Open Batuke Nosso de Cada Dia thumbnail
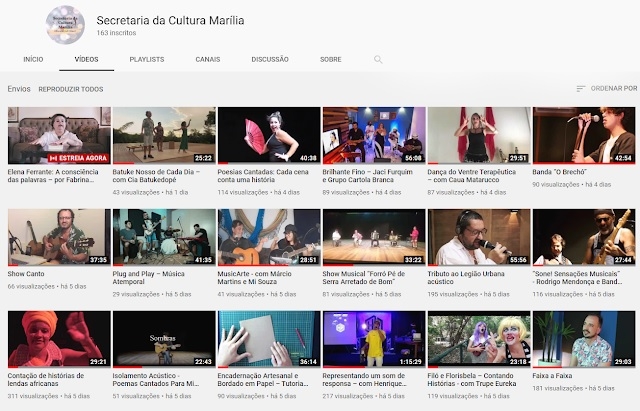This screenshot has width=640, height=411. tap(164, 136)
